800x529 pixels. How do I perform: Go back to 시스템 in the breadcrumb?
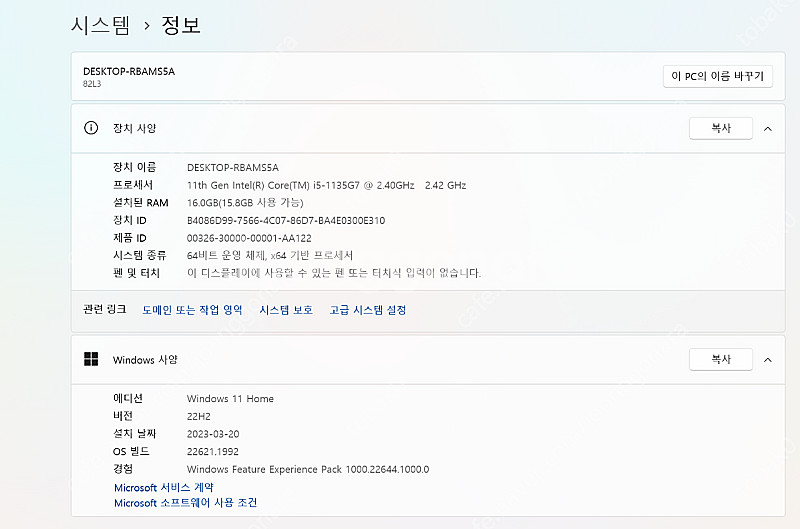point(100,26)
